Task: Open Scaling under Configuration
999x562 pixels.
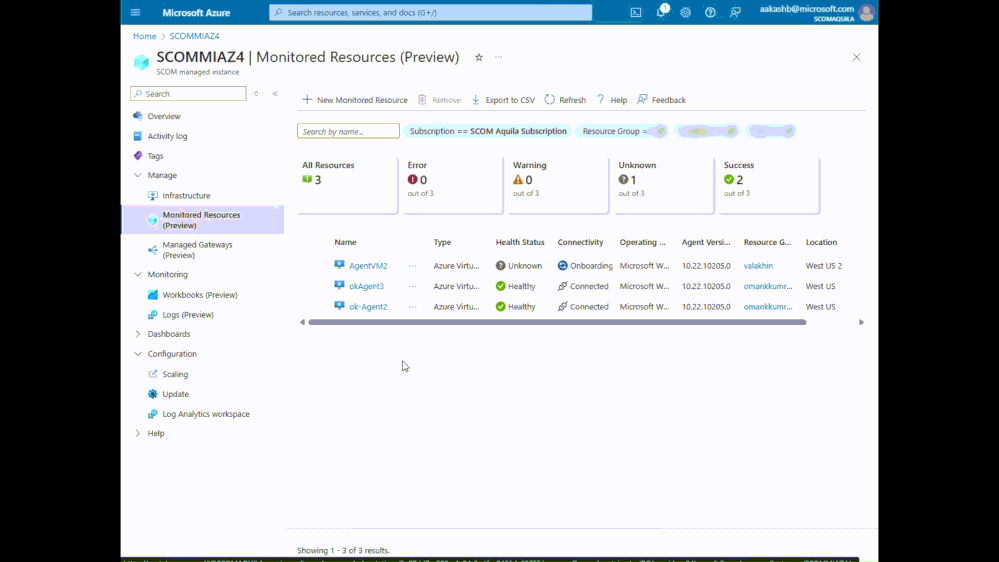Action: click(175, 374)
